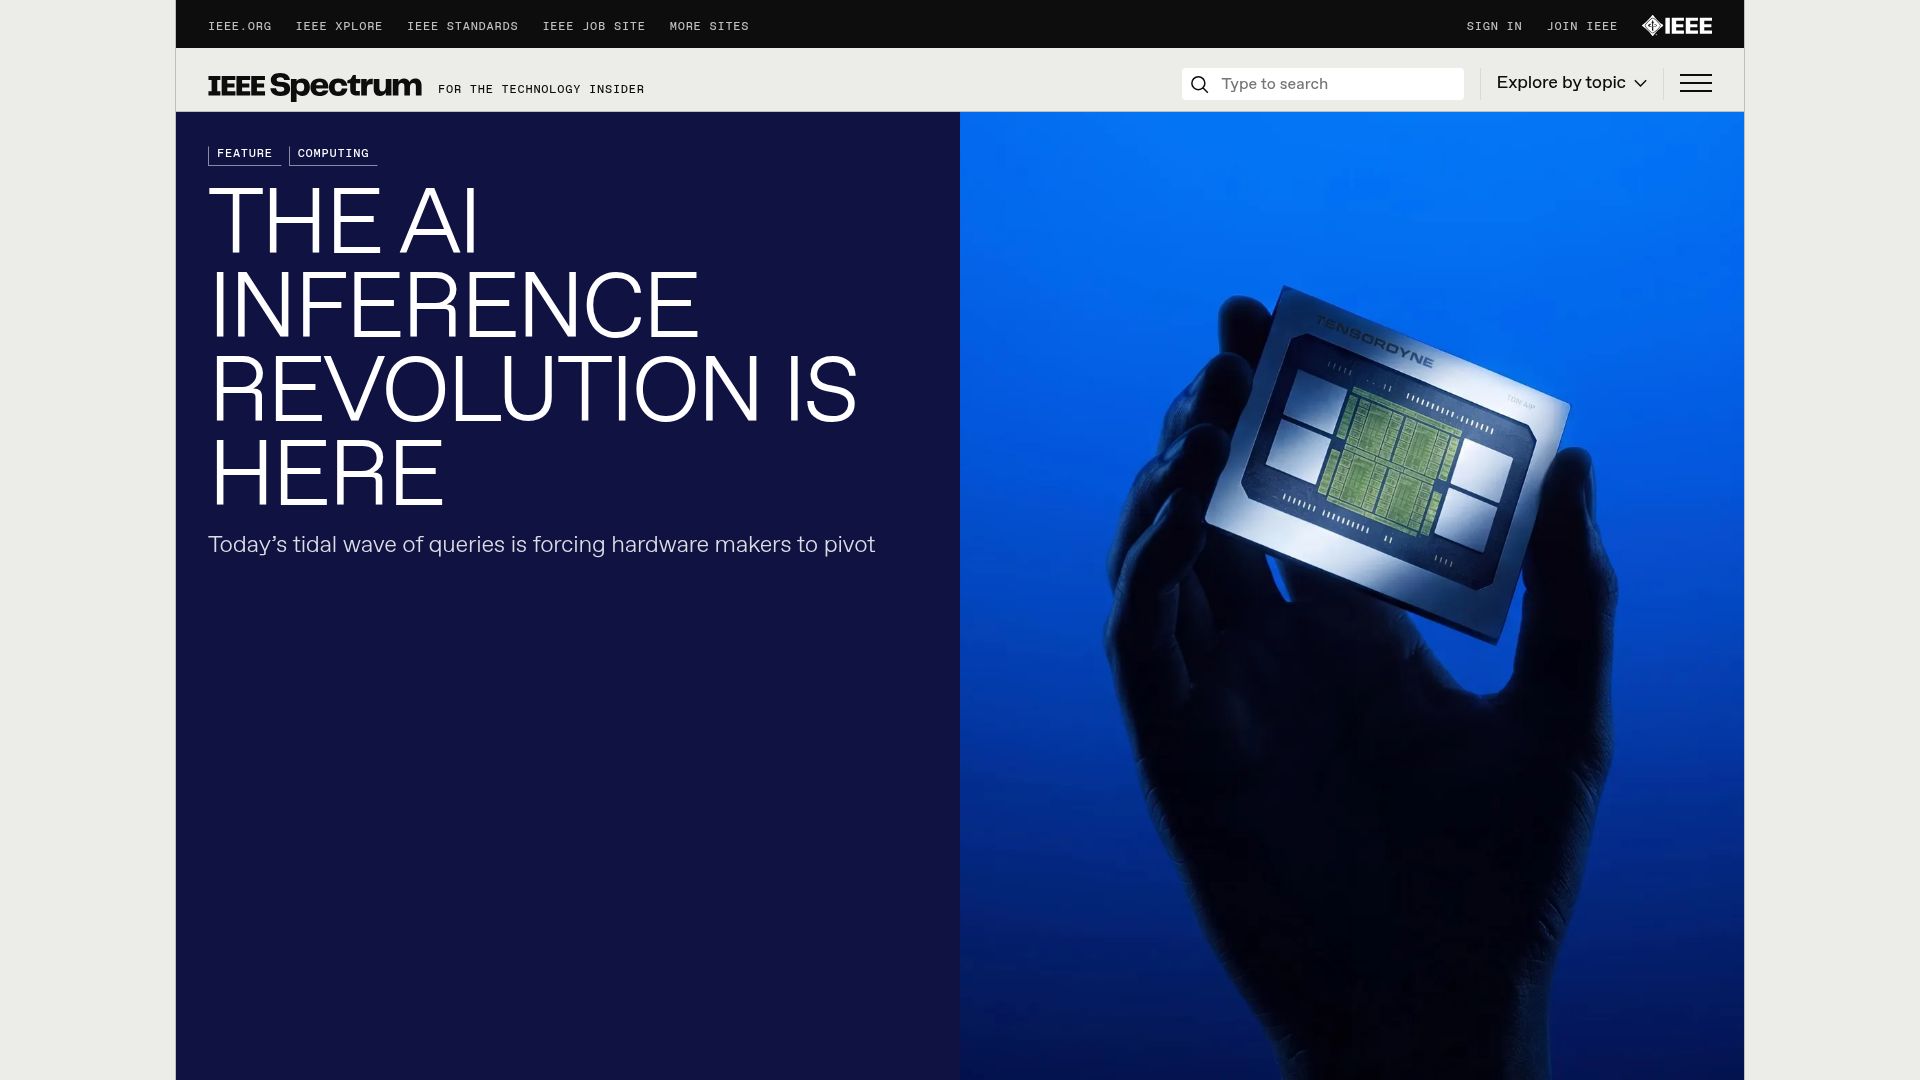Open the IEEE Spectrum home logo
Image resolution: width=1920 pixels, height=1080 pixels.
pos(315,86)
